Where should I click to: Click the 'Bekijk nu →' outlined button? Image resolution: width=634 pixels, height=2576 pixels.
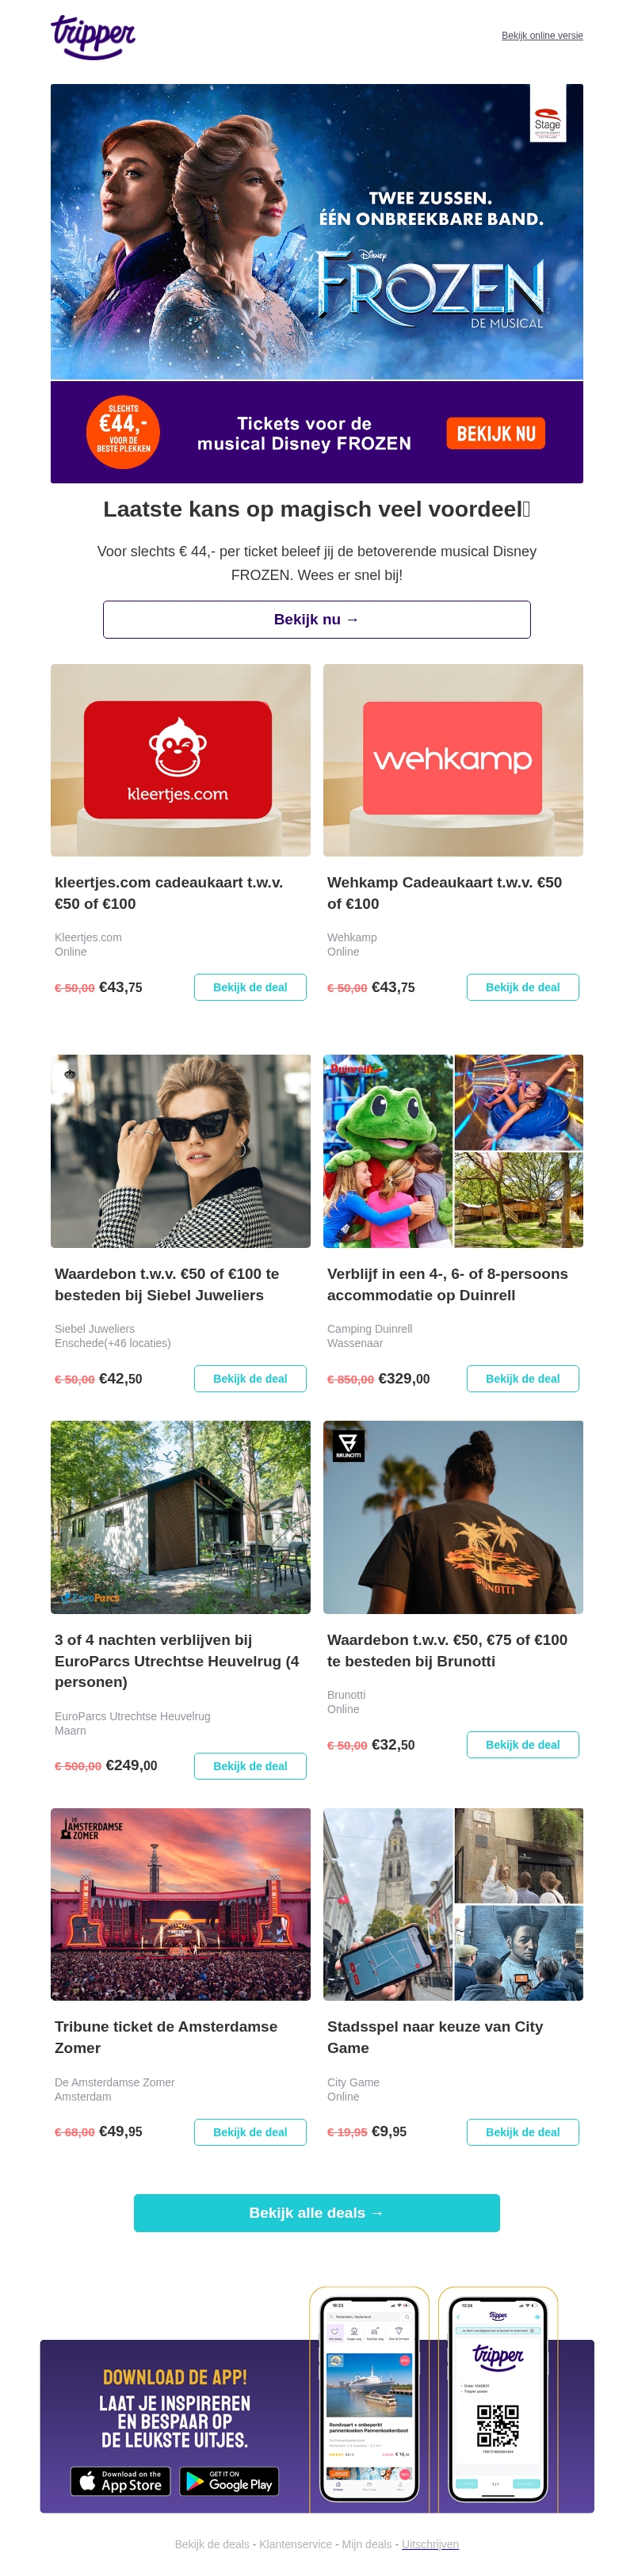[316, 619]
